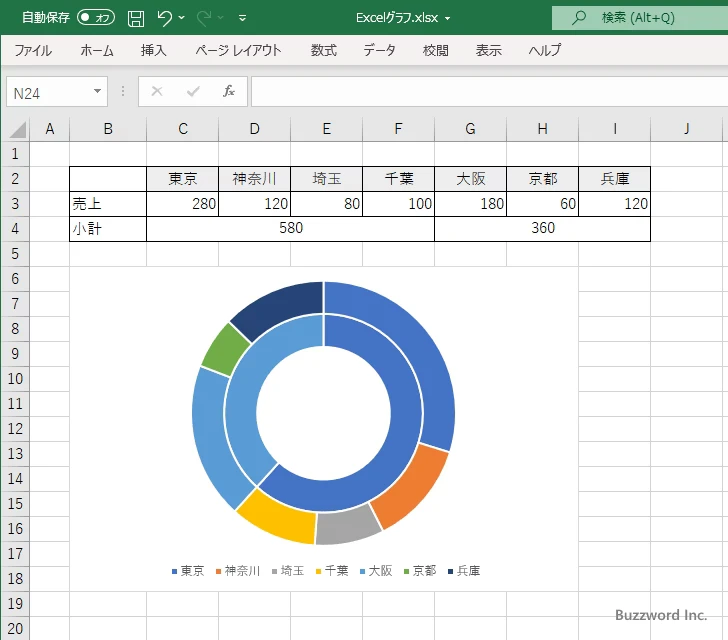Toggle the AutoSave switch
728x640 pixels.
[x=96, y=18]
